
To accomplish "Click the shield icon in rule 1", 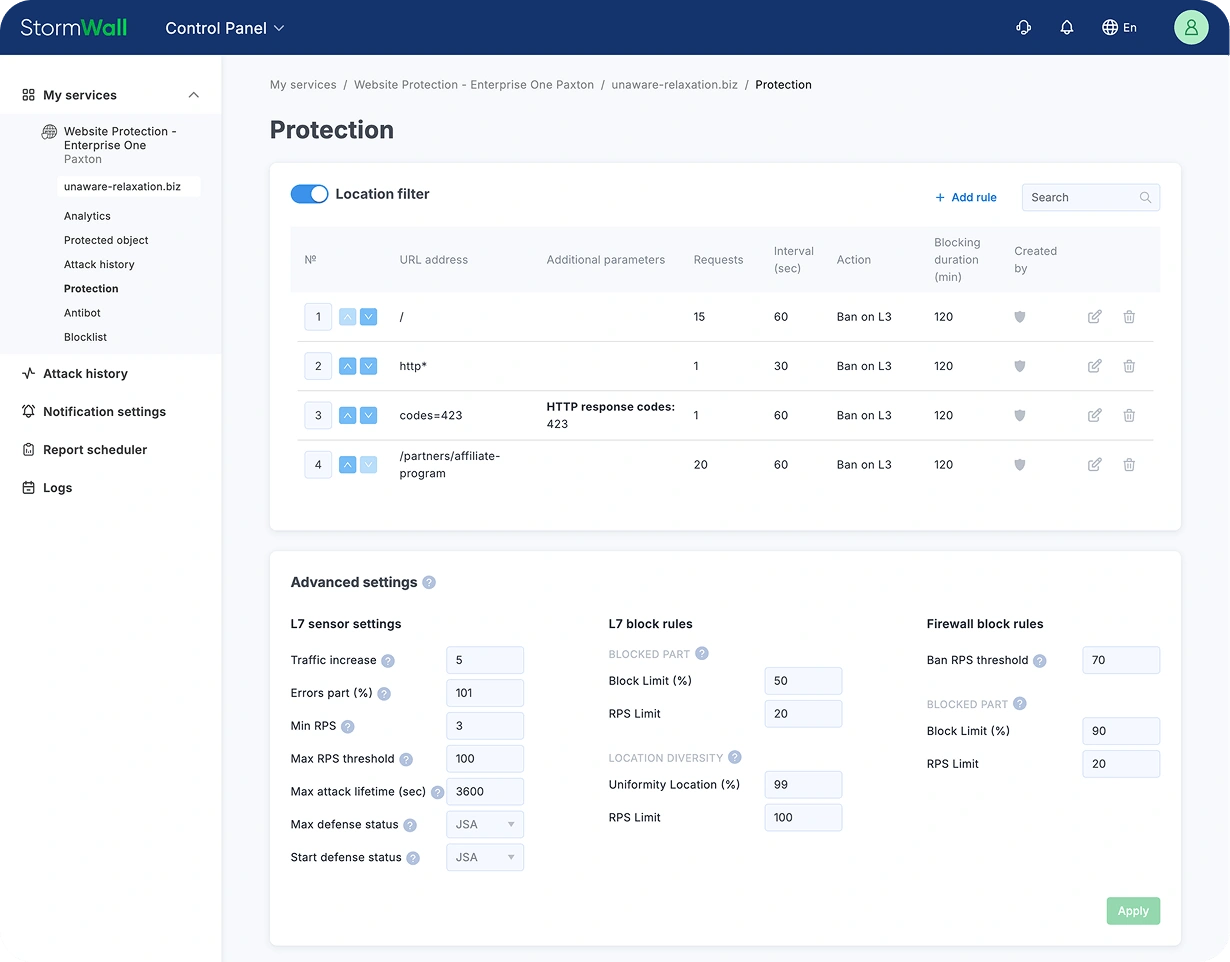I will click(1020, 317).
